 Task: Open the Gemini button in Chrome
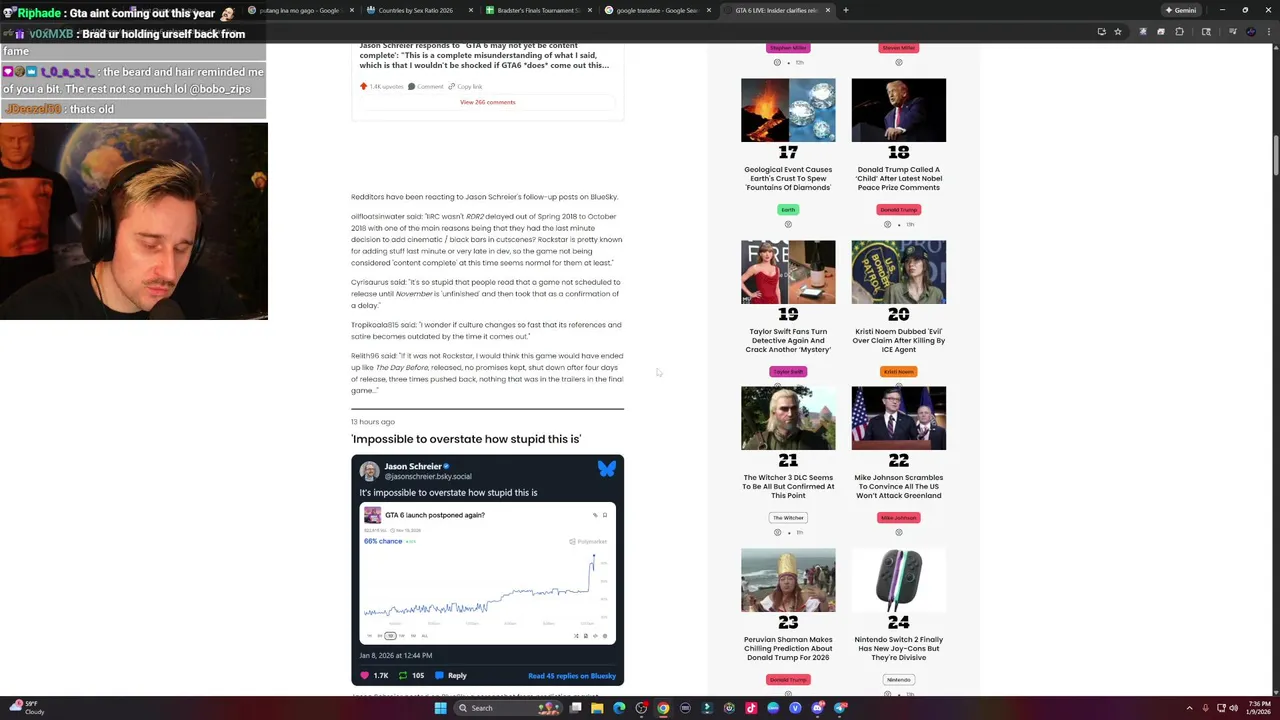(x=1180, y=10)
